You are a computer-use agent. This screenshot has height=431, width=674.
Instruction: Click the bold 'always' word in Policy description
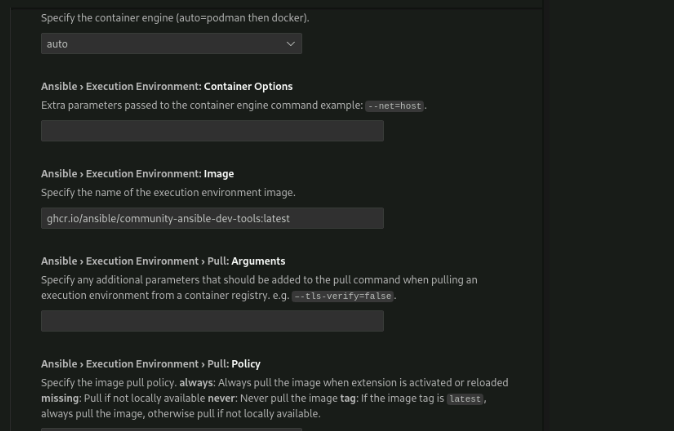194,382
